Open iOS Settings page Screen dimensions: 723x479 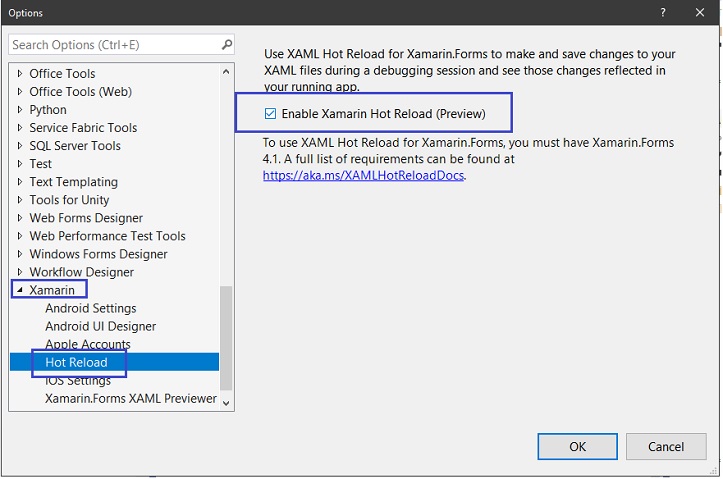(78, 380)
